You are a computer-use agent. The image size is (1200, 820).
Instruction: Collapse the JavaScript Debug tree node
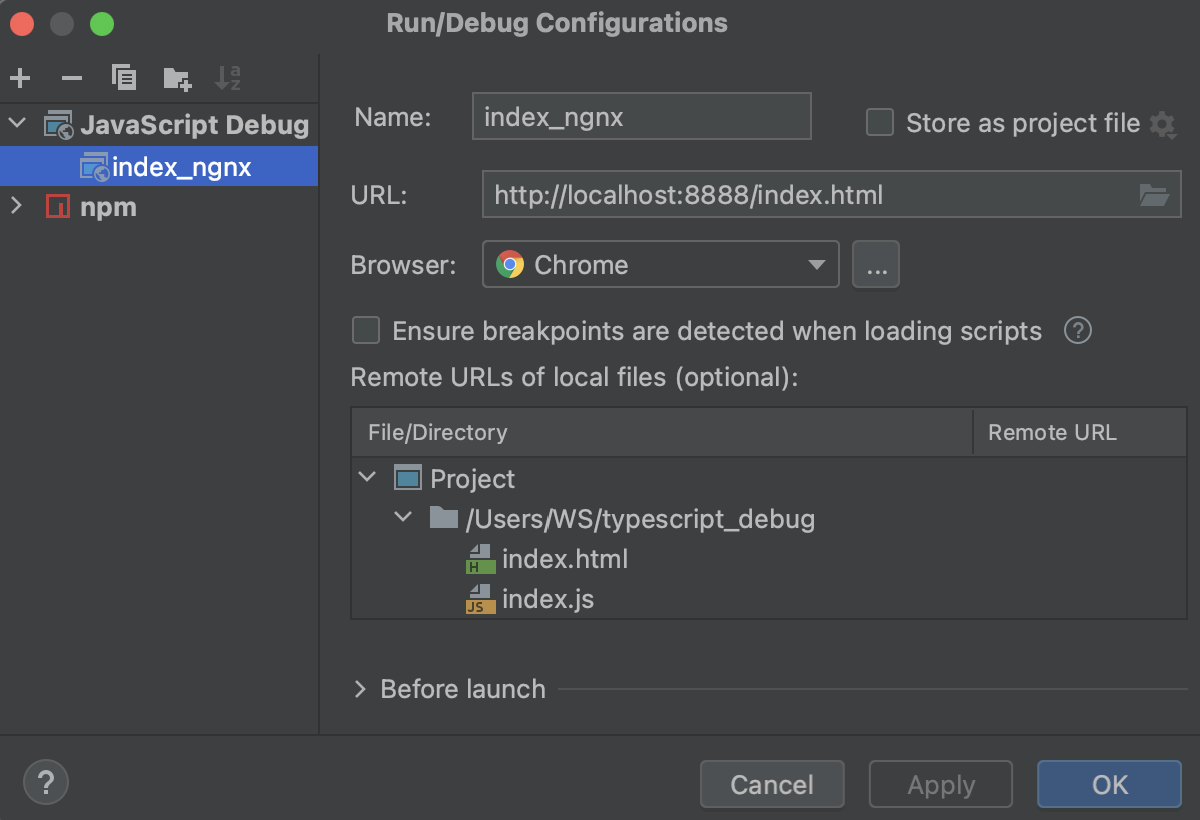pos(17,124)
